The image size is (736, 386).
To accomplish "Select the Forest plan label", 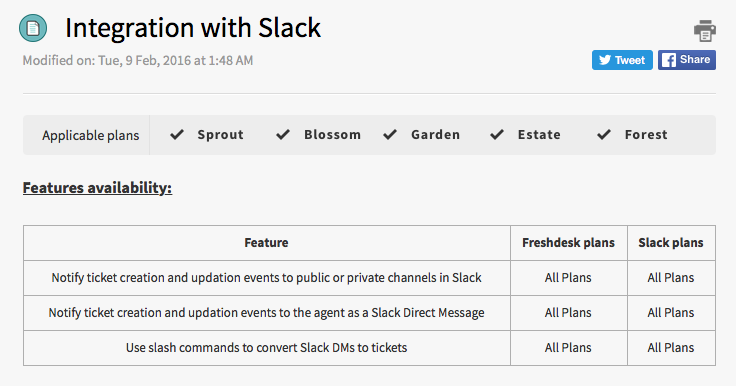I will [646, 135].
